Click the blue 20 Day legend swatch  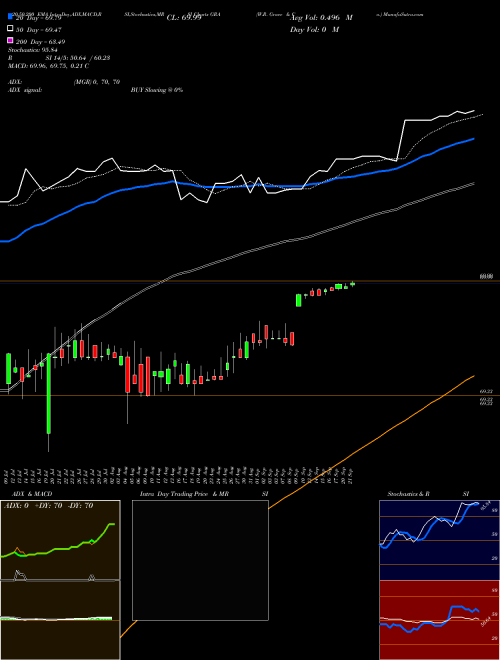[x=10, y=16]
